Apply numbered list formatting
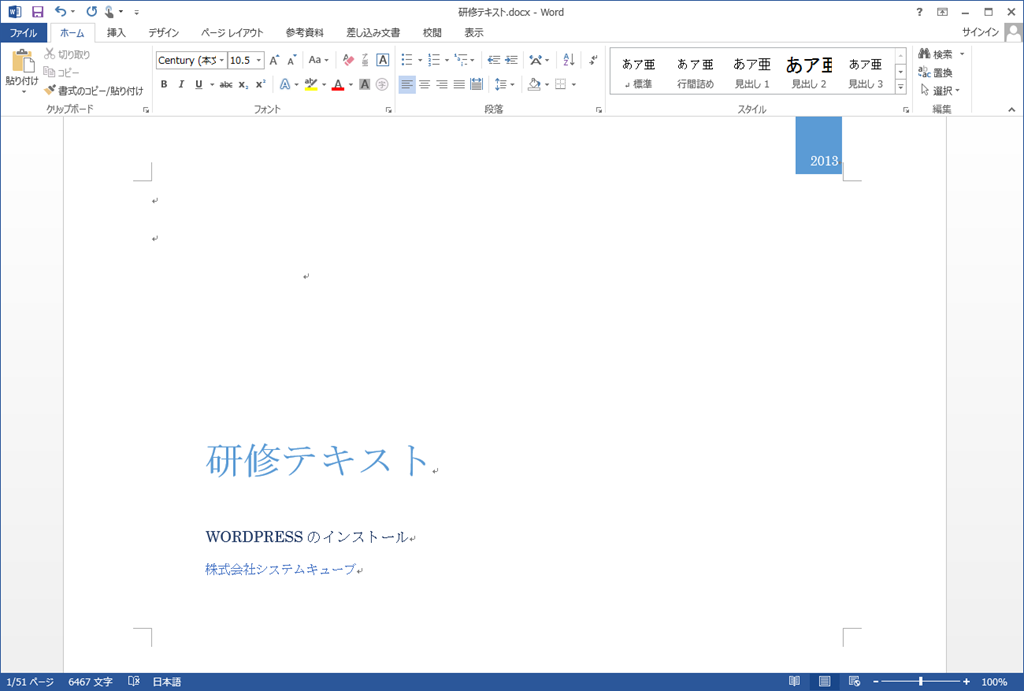1024x691 pixels. coord(434,60)
